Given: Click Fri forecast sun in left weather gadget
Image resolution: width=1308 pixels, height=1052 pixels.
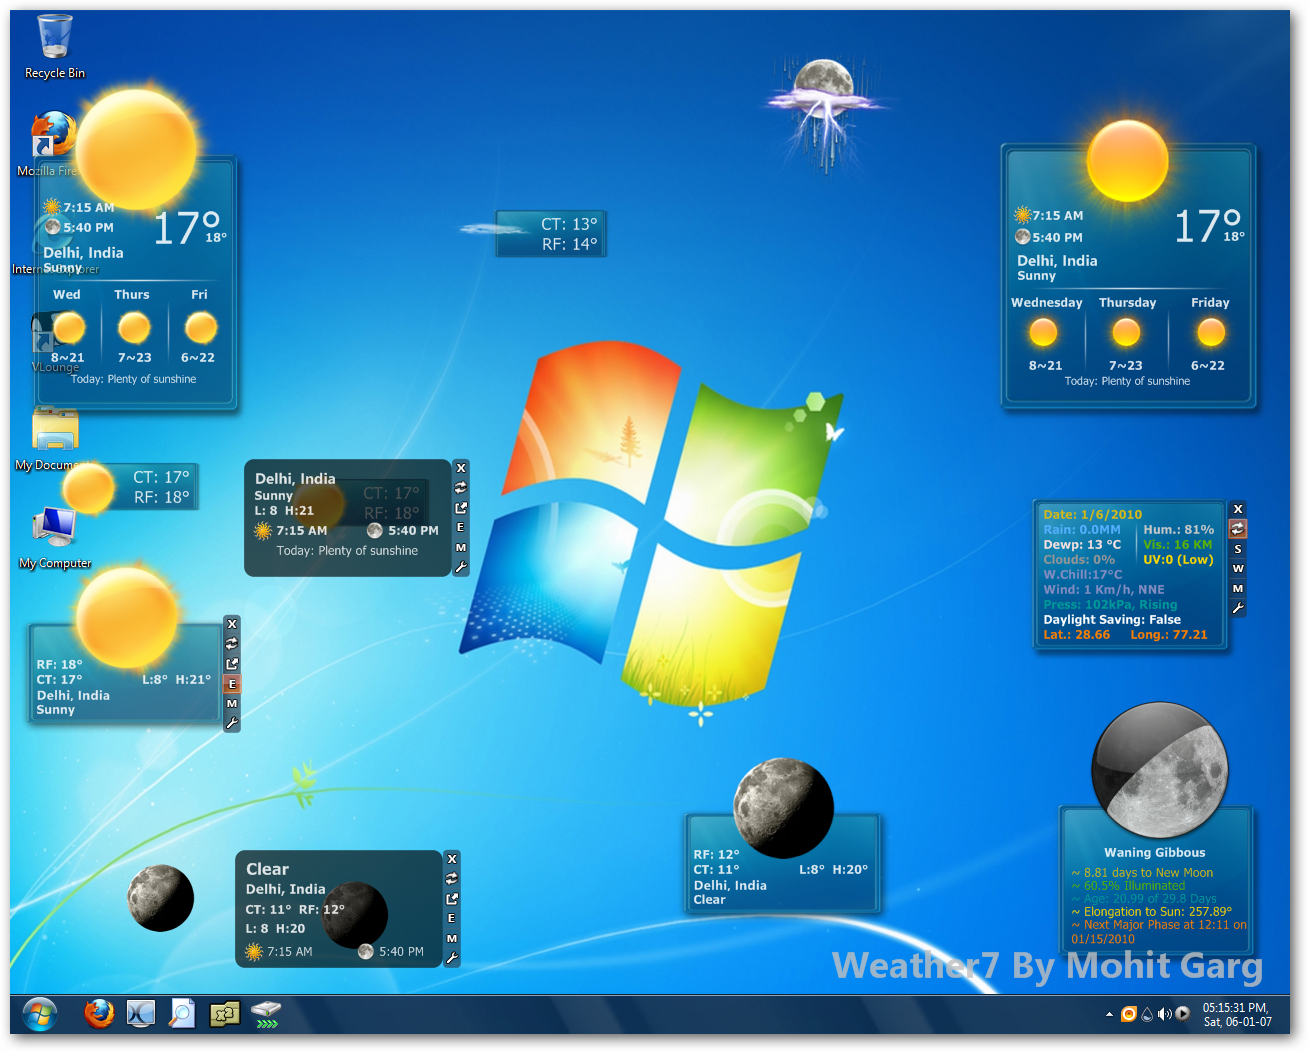Looking at the screenshot, I should coord(200,328).
